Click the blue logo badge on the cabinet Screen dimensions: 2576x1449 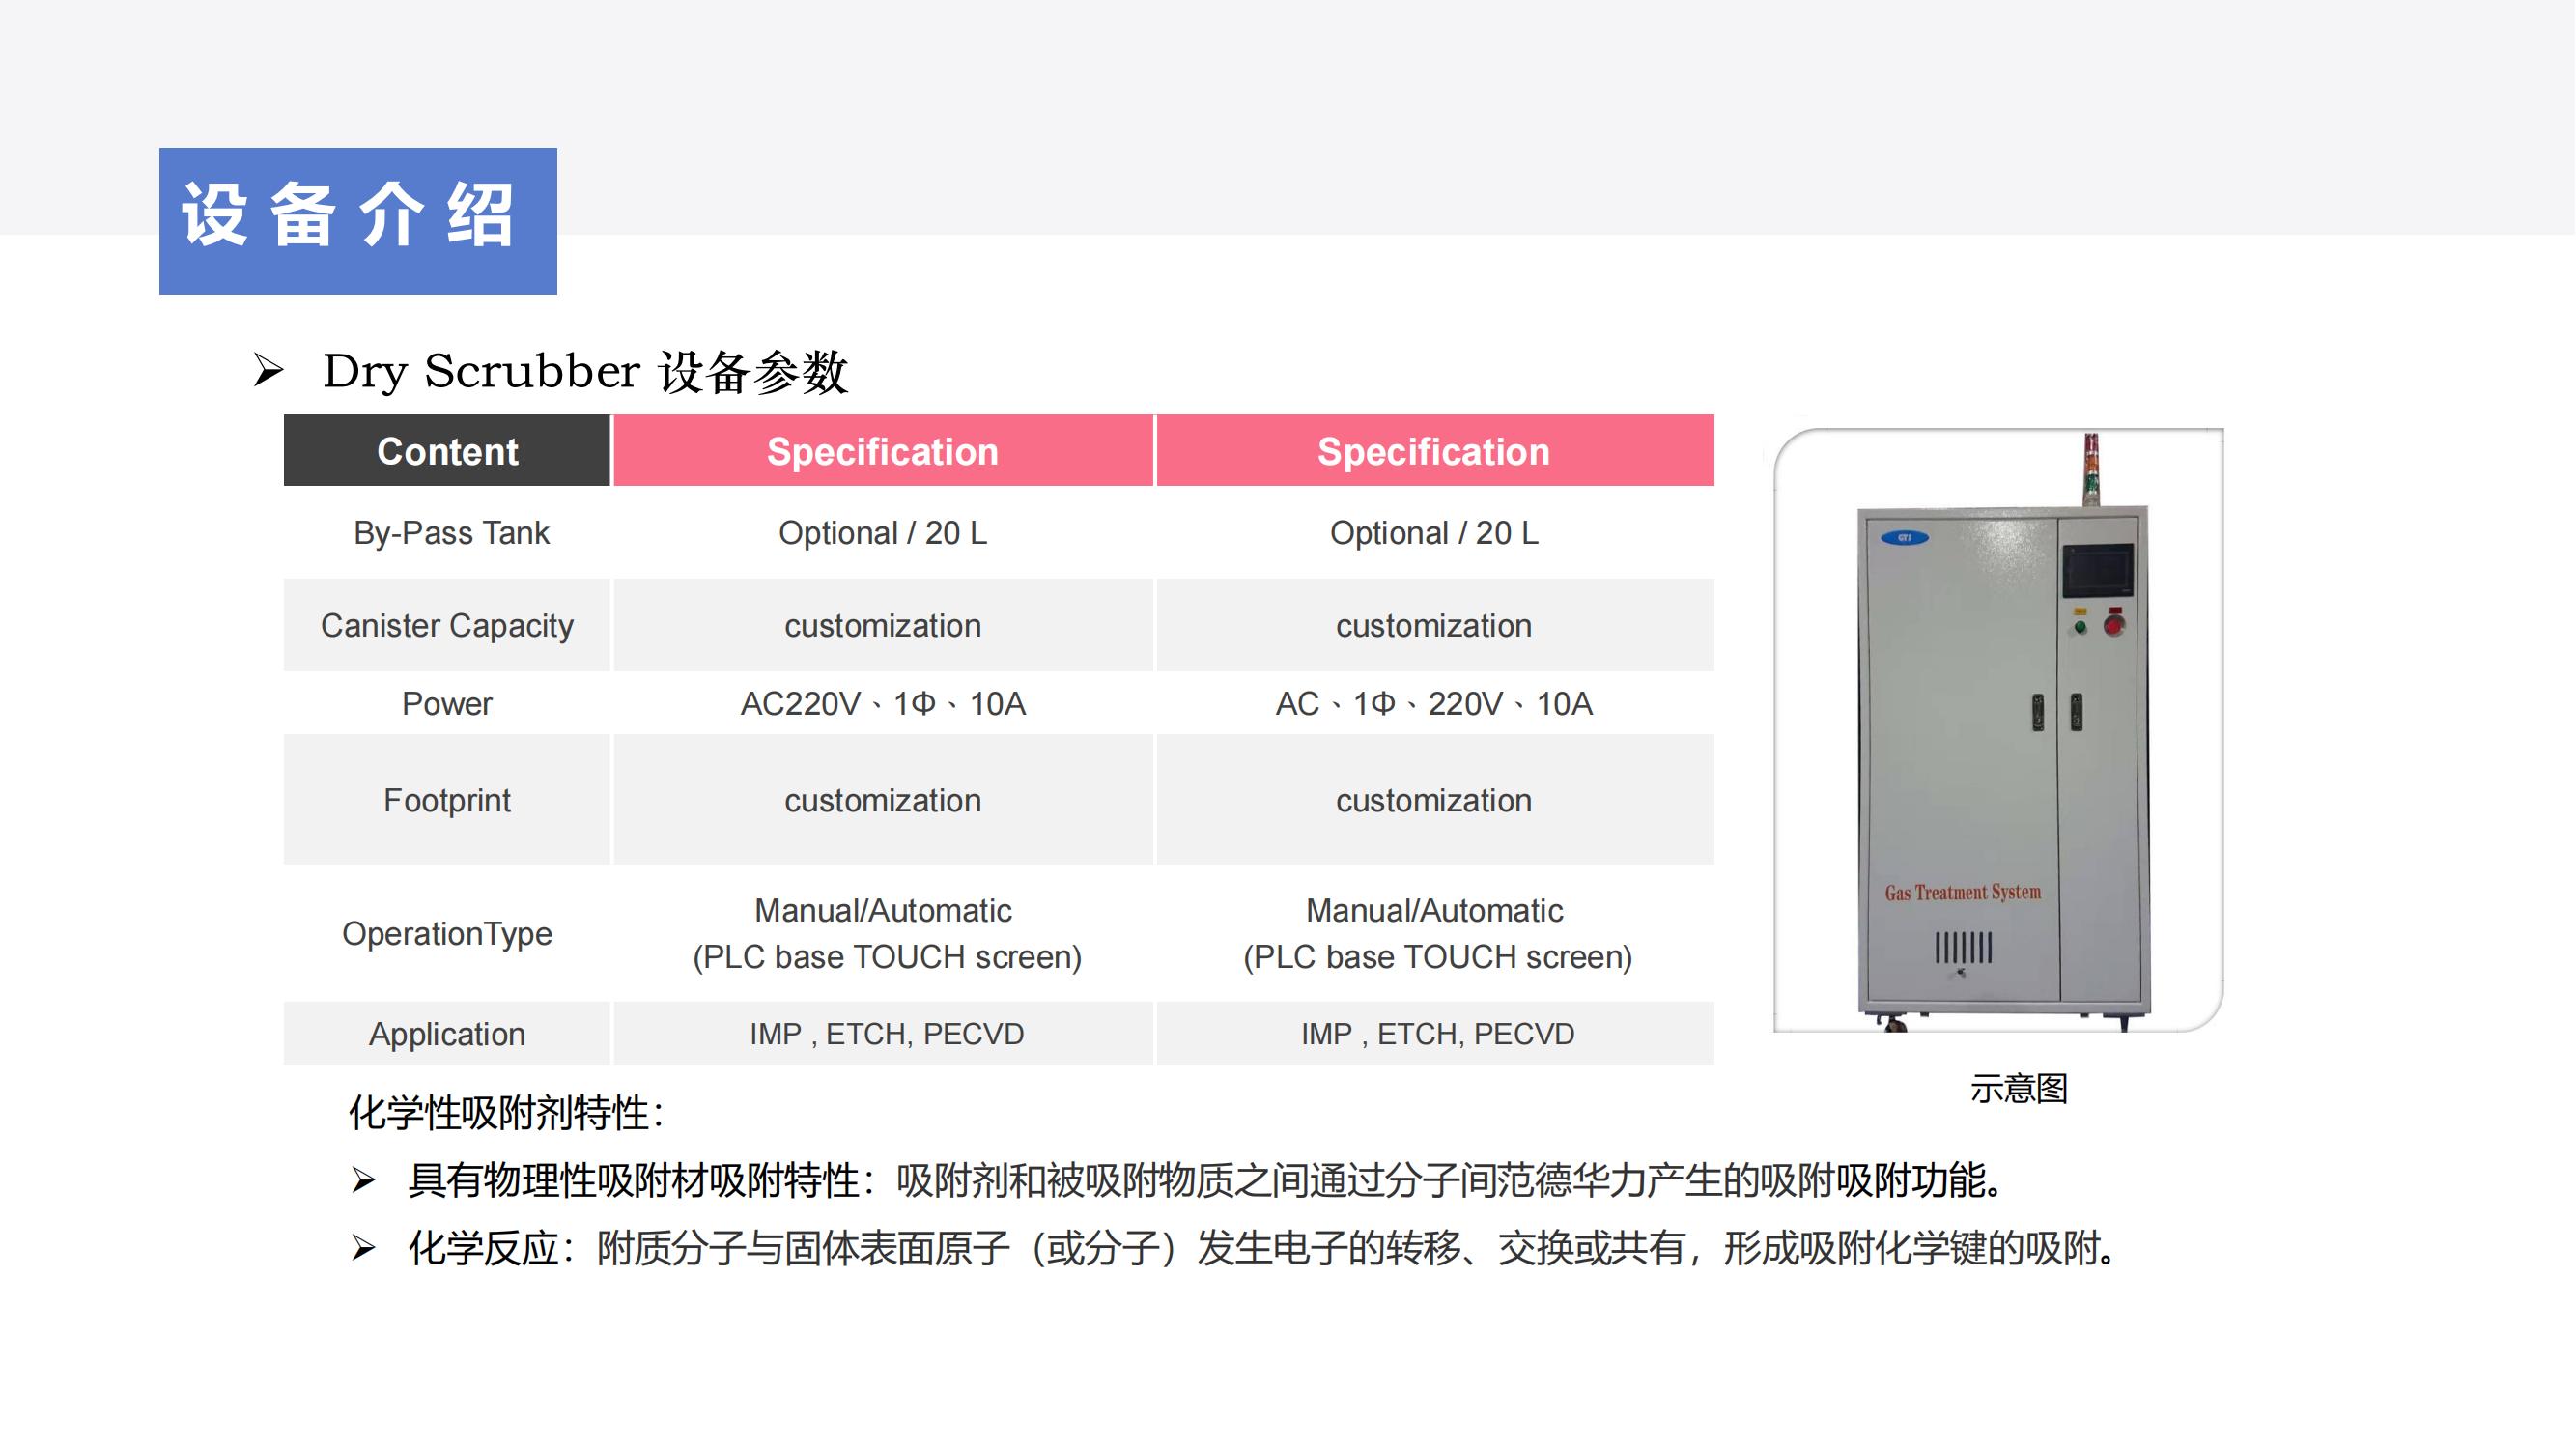pos(1904,538)
